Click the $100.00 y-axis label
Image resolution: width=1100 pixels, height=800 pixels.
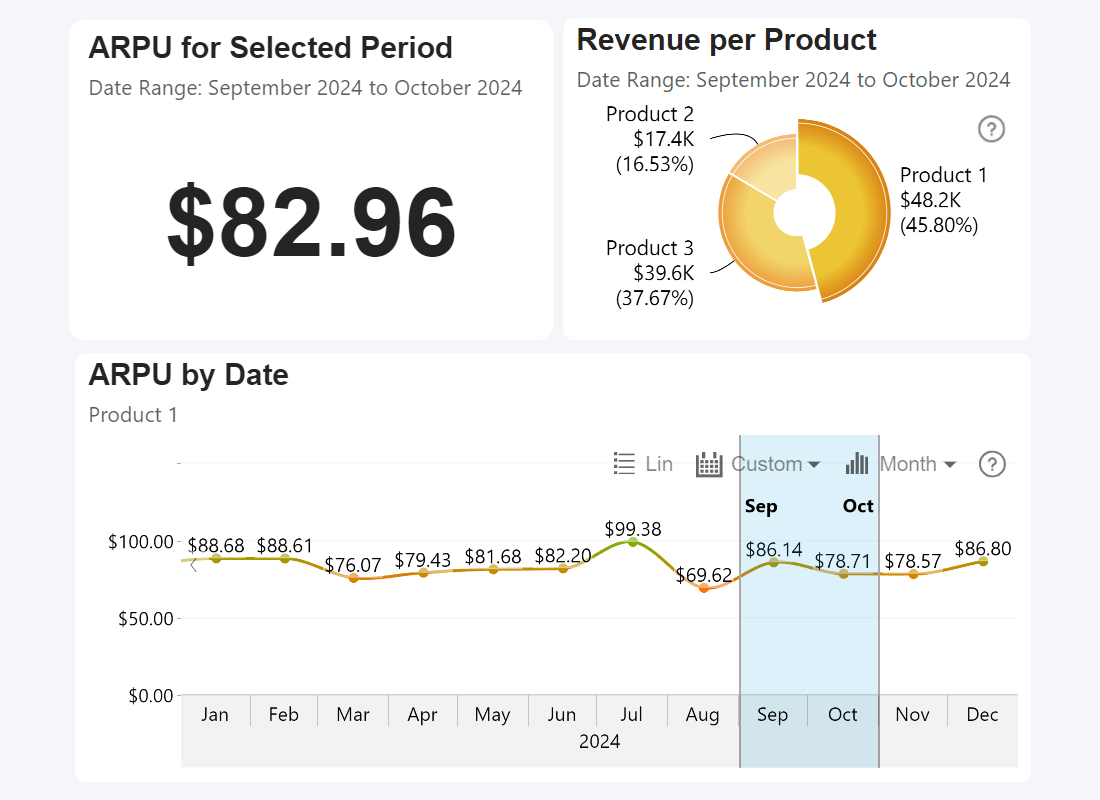[140, 542]
